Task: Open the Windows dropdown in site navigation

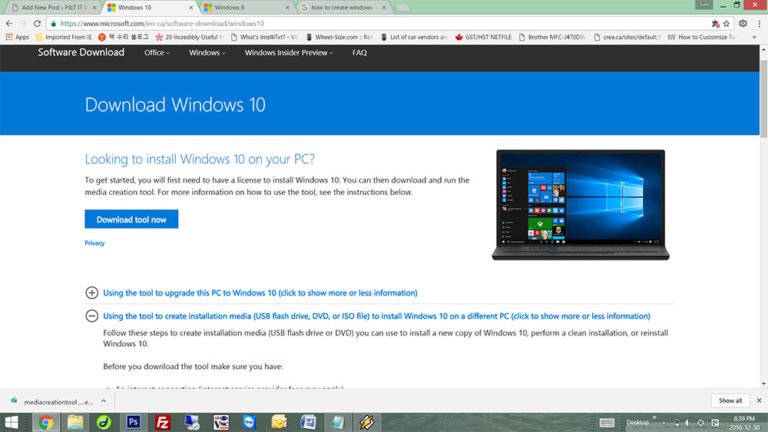Action: (x=207, y=53)
